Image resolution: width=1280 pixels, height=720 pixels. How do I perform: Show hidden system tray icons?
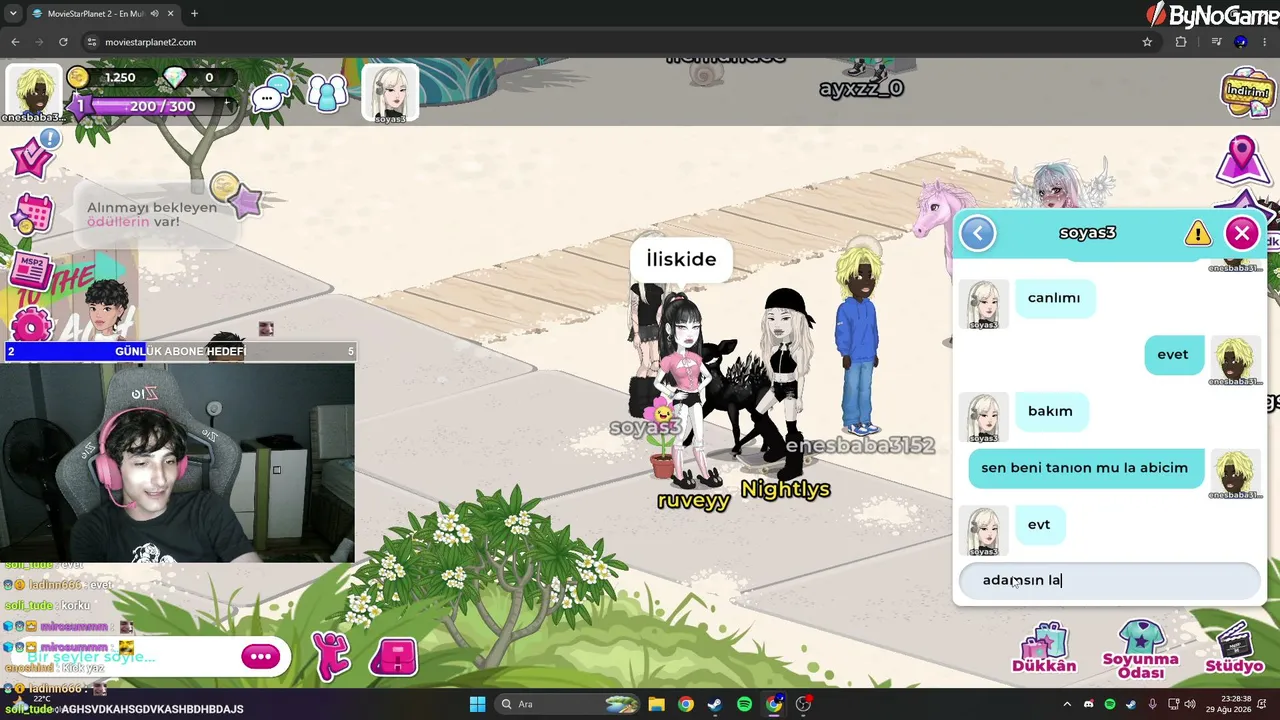pos(1067,704)
